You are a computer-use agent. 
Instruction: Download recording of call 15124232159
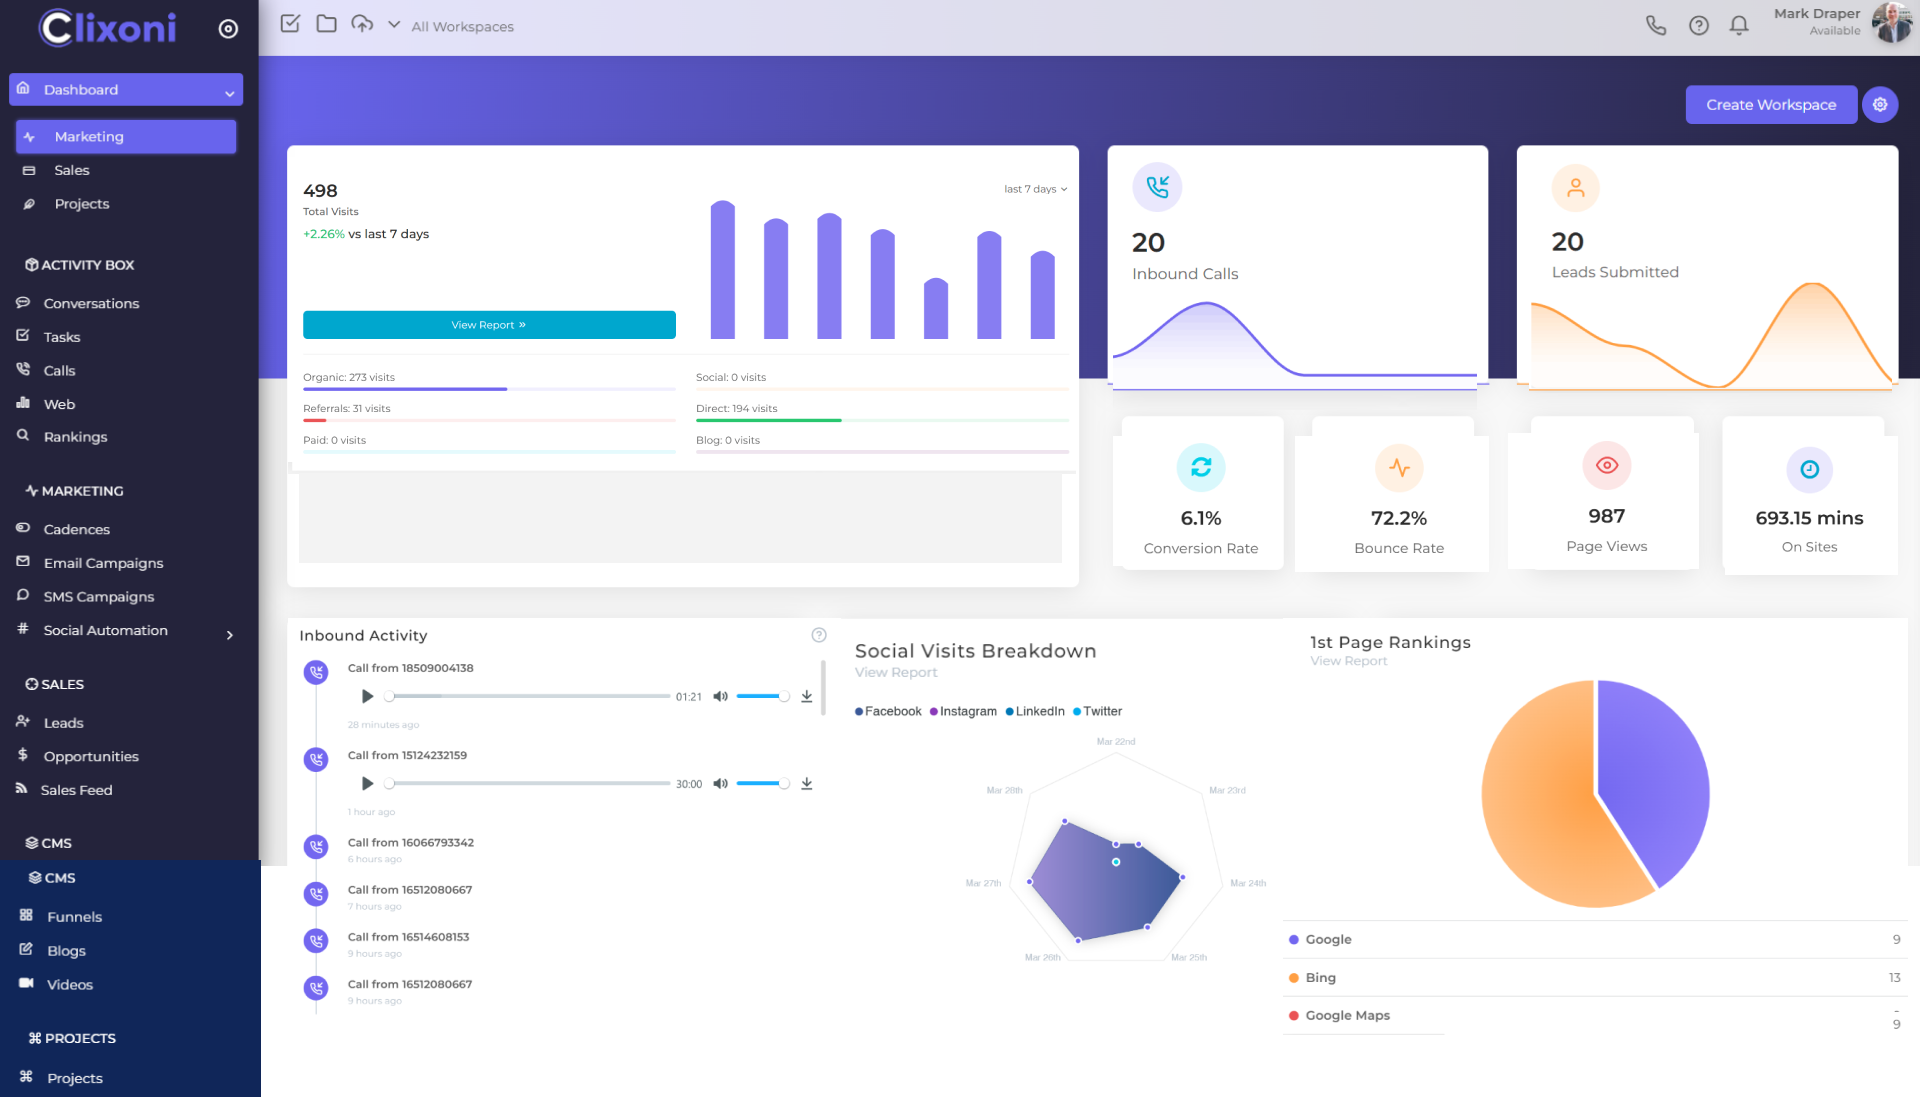point(806,784)
